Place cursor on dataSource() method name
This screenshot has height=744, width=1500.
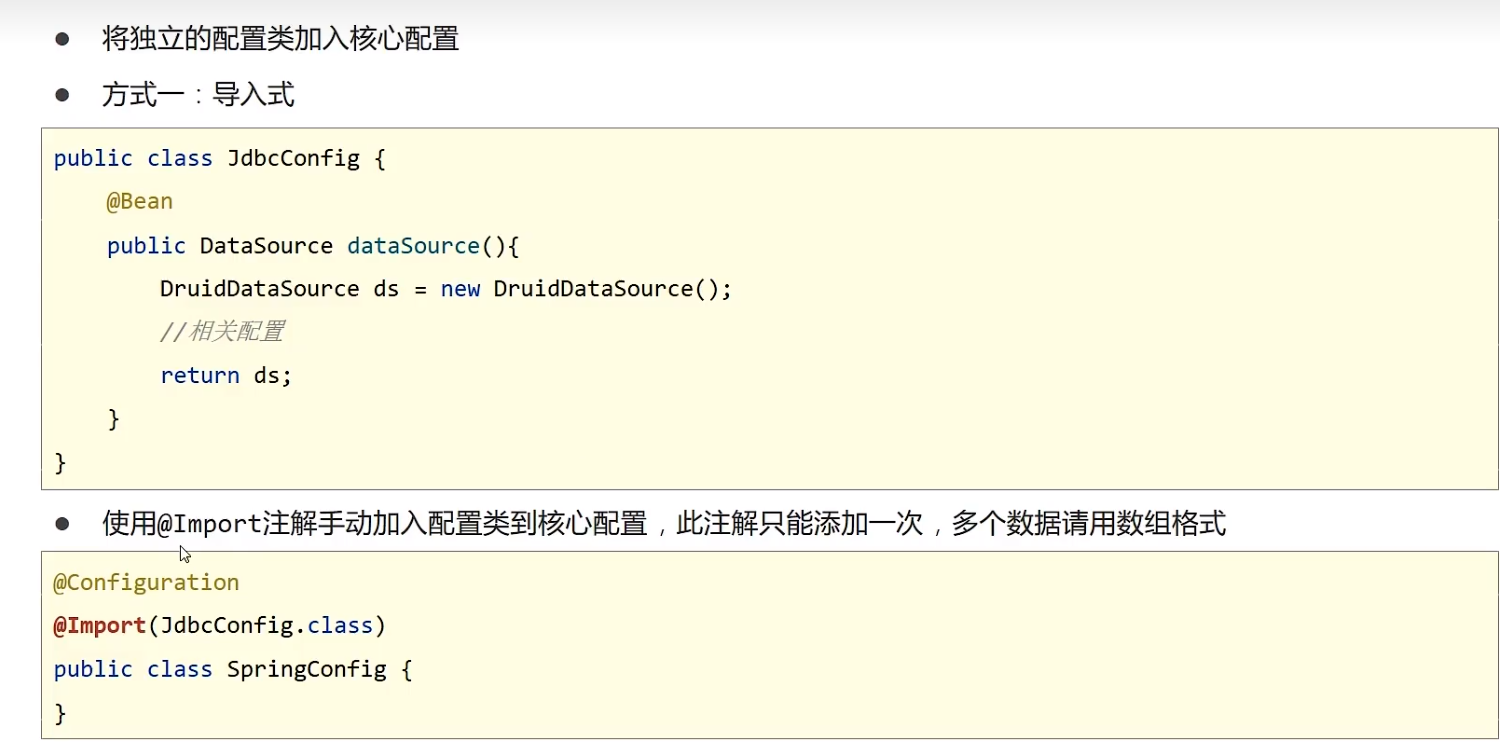point(414,246)
